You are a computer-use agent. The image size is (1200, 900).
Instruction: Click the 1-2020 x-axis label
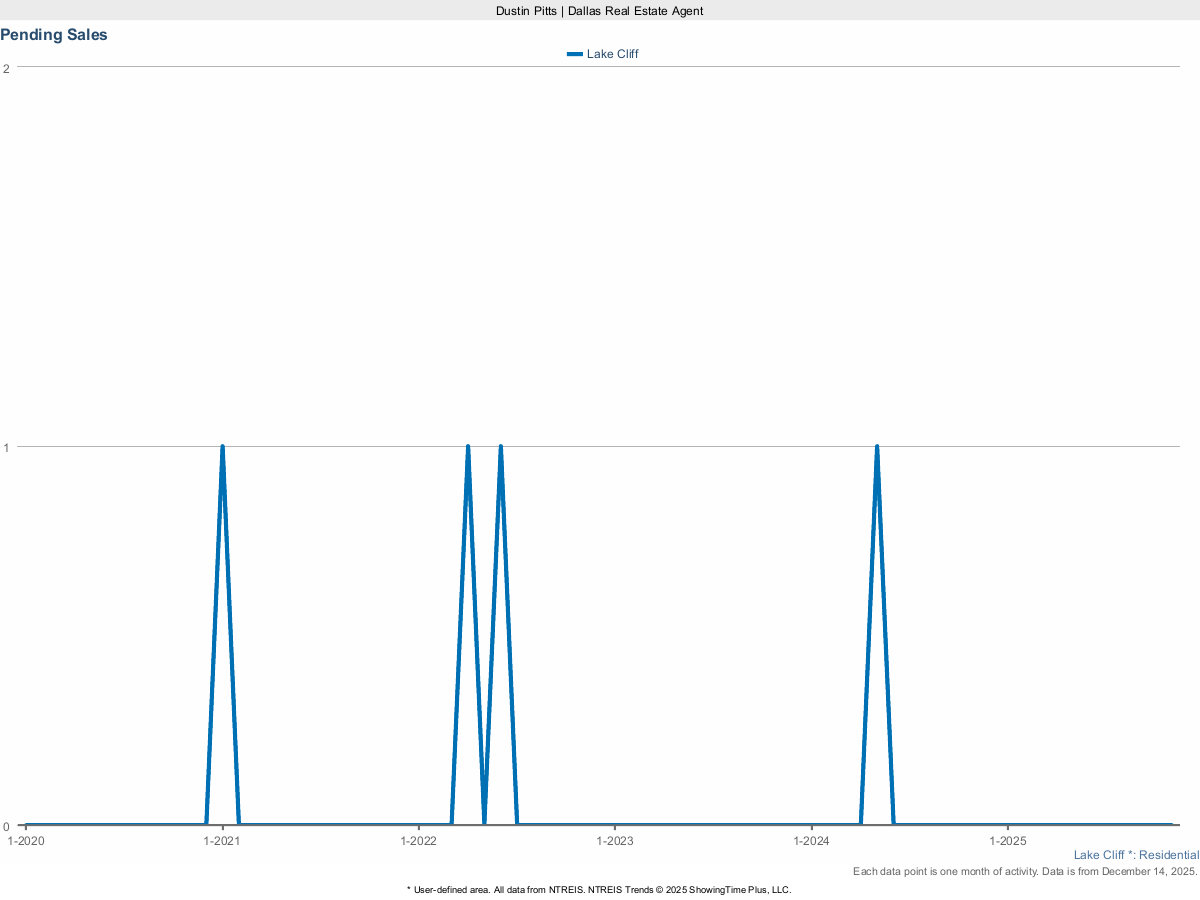tap(26, 841)
